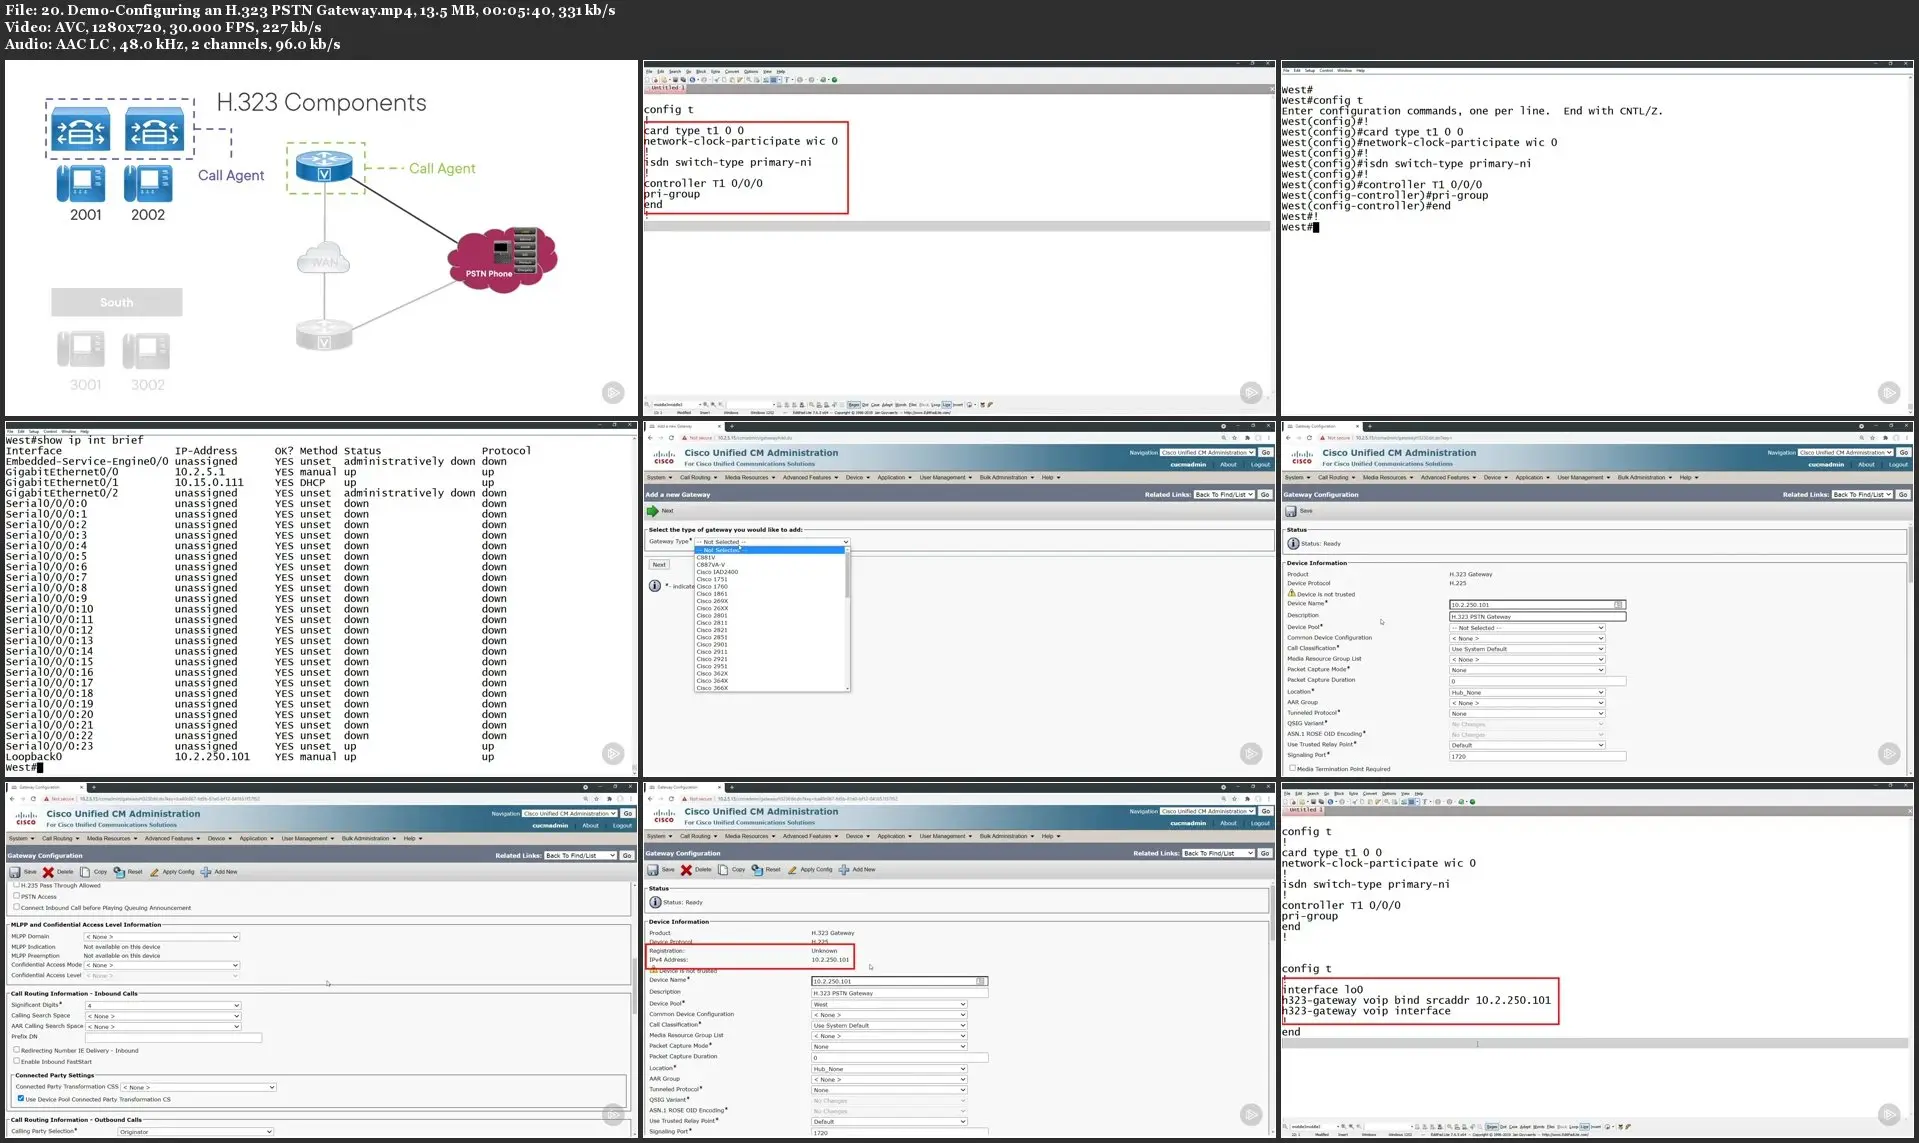Open Calling Party Selection Originator dropdown
1919x1143 pixels.
195,1131
